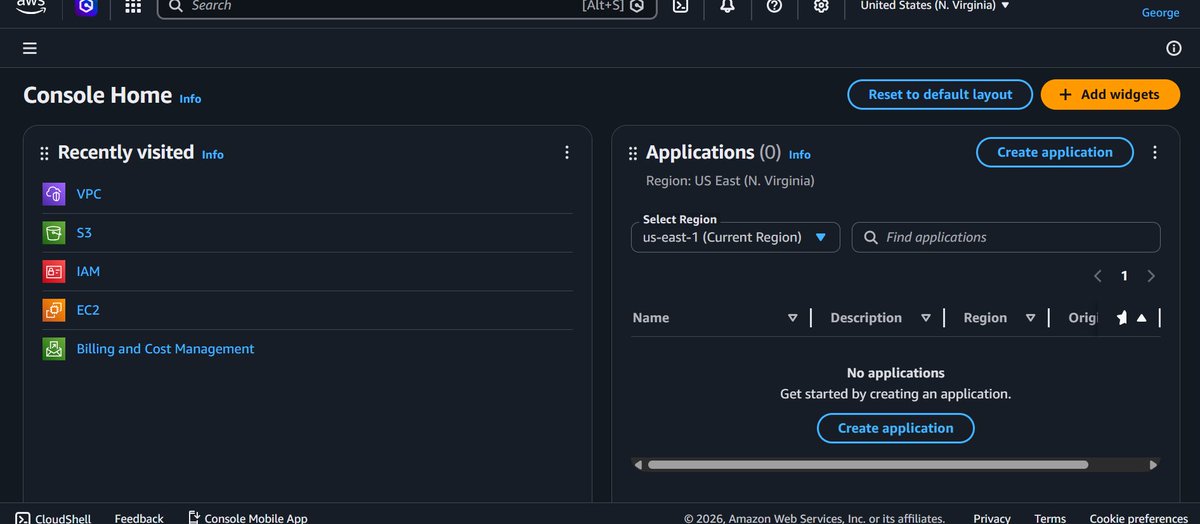Open the AWS logo home link
Viewport: 1200px width, 524px height.
tap(31, 5)
